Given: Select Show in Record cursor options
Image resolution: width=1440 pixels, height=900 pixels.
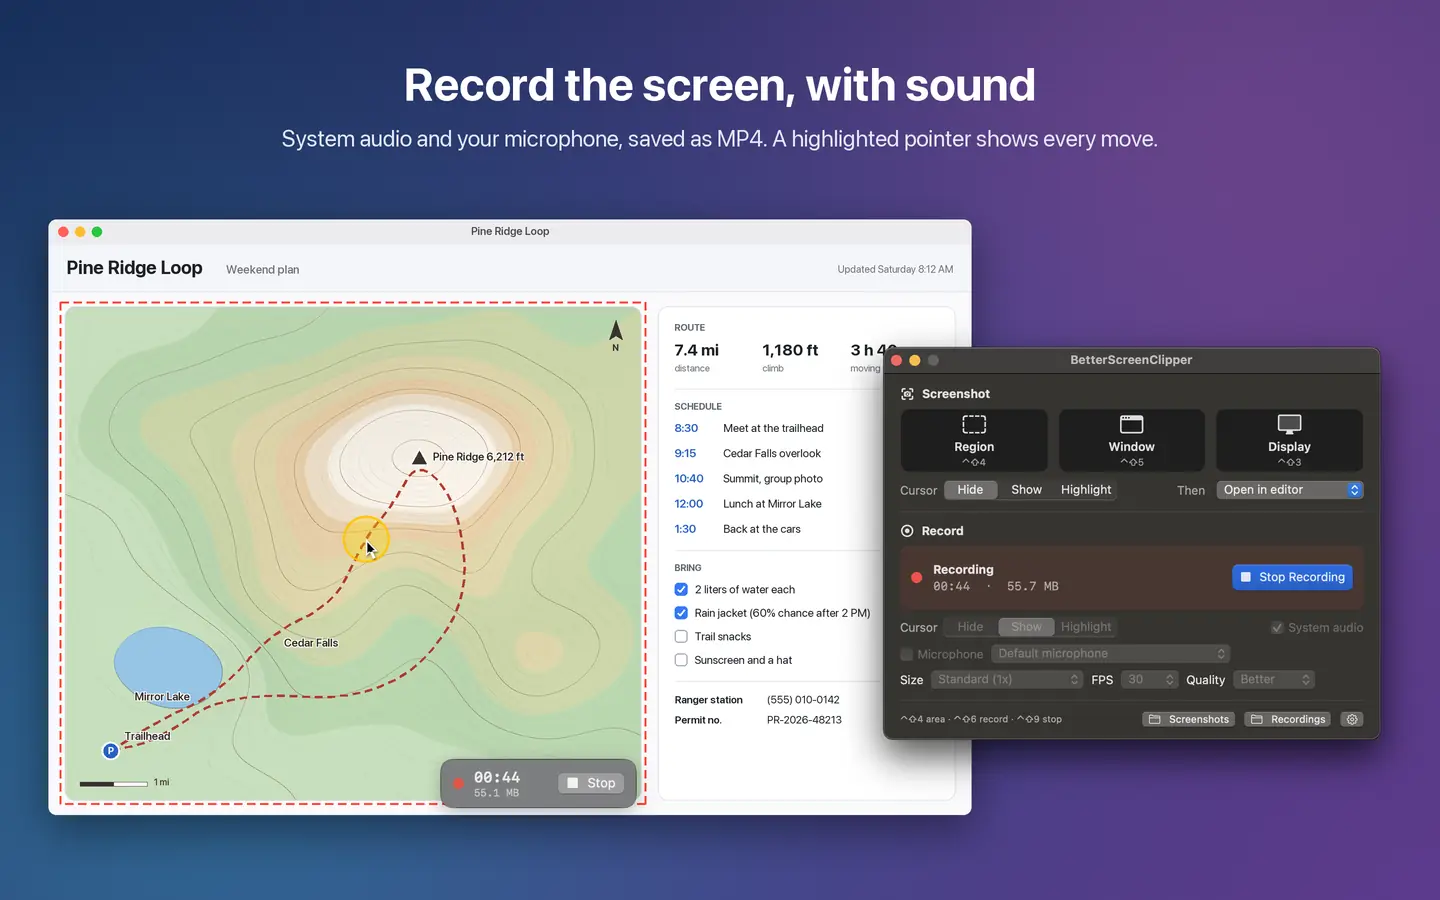Looking at the screenshot, I should pyautogui.click(x=1026, y=627).
